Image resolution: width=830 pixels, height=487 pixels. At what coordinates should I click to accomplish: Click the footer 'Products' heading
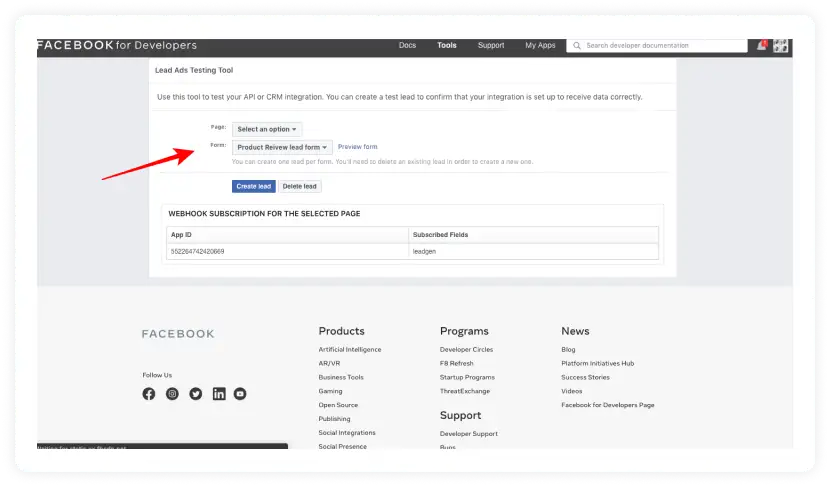(x=341, y=331)
